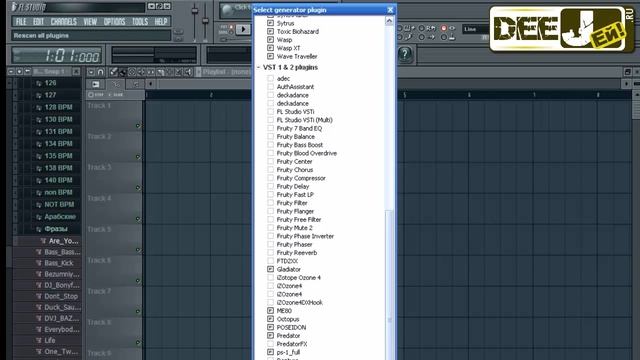
Task: Toggle the Gladiator favorite checkbox
Action: [270, 269]
